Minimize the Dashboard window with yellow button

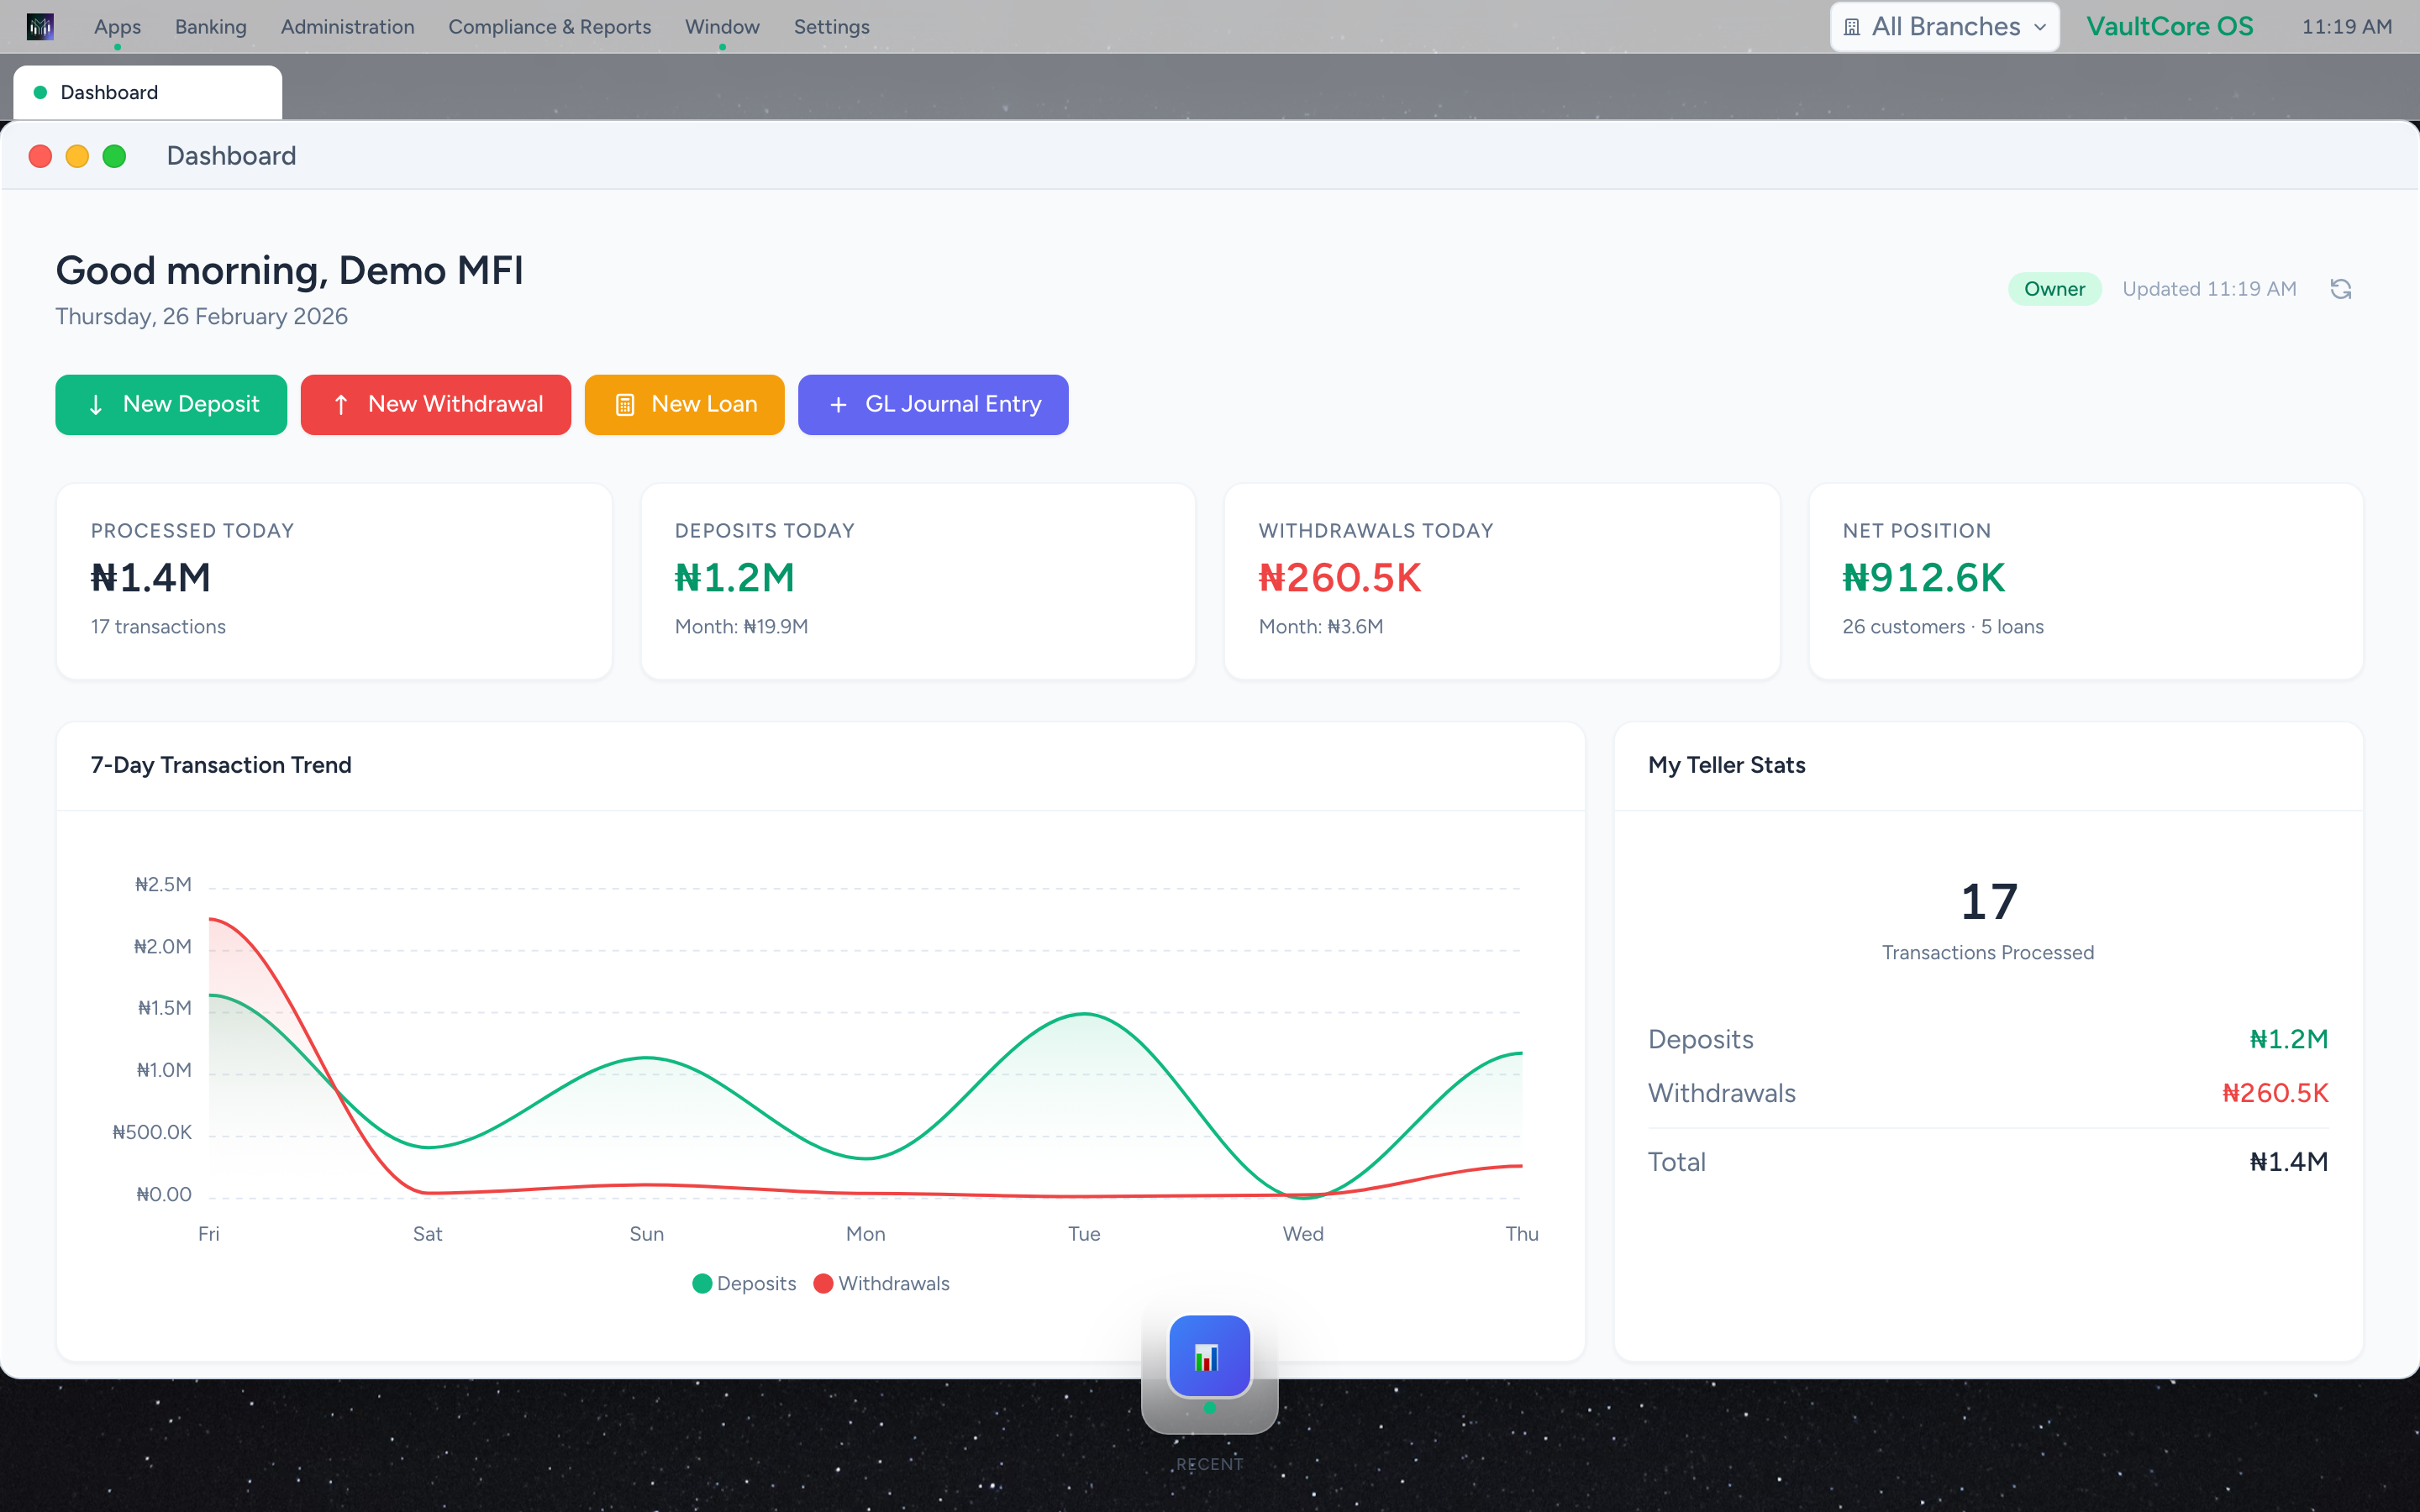click(77, 156)
